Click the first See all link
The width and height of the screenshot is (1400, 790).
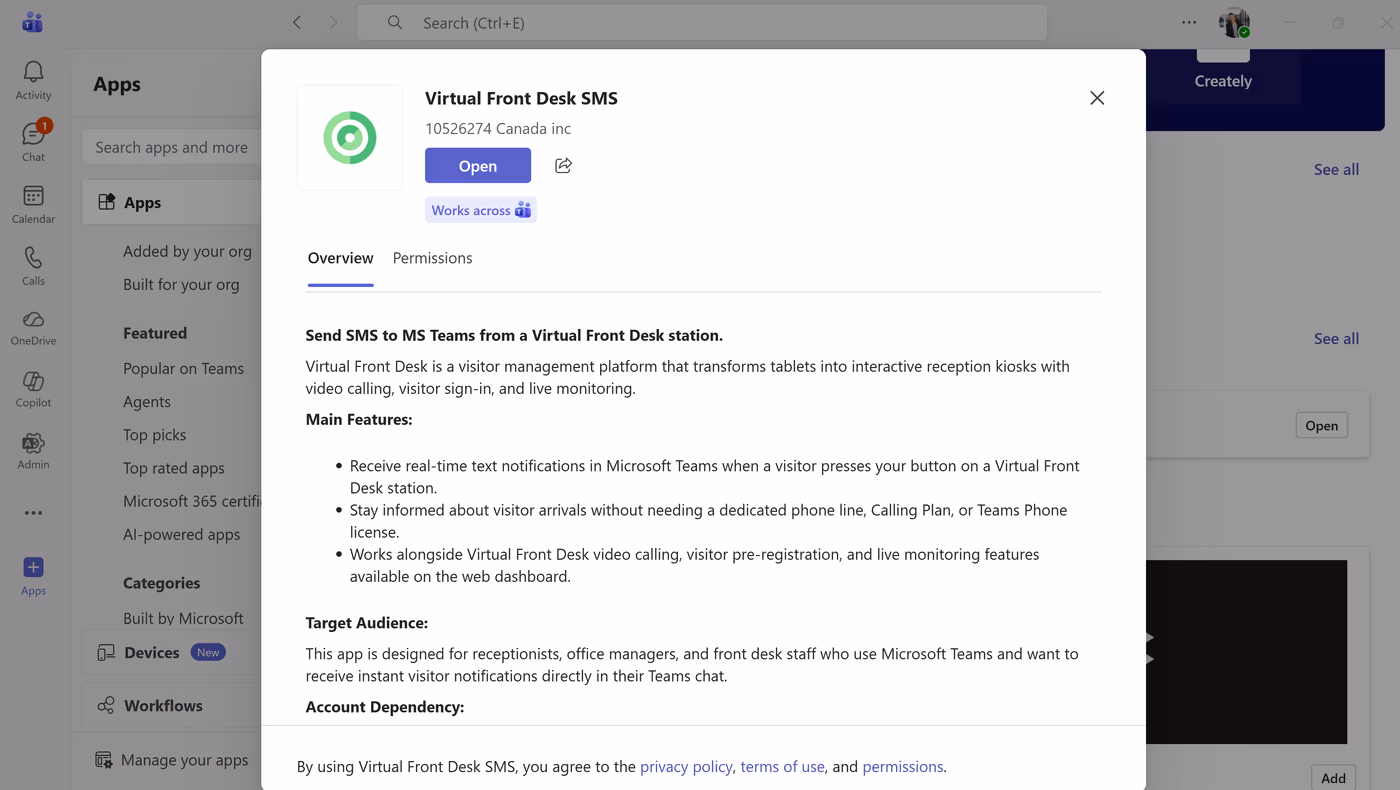(1336, 169)
